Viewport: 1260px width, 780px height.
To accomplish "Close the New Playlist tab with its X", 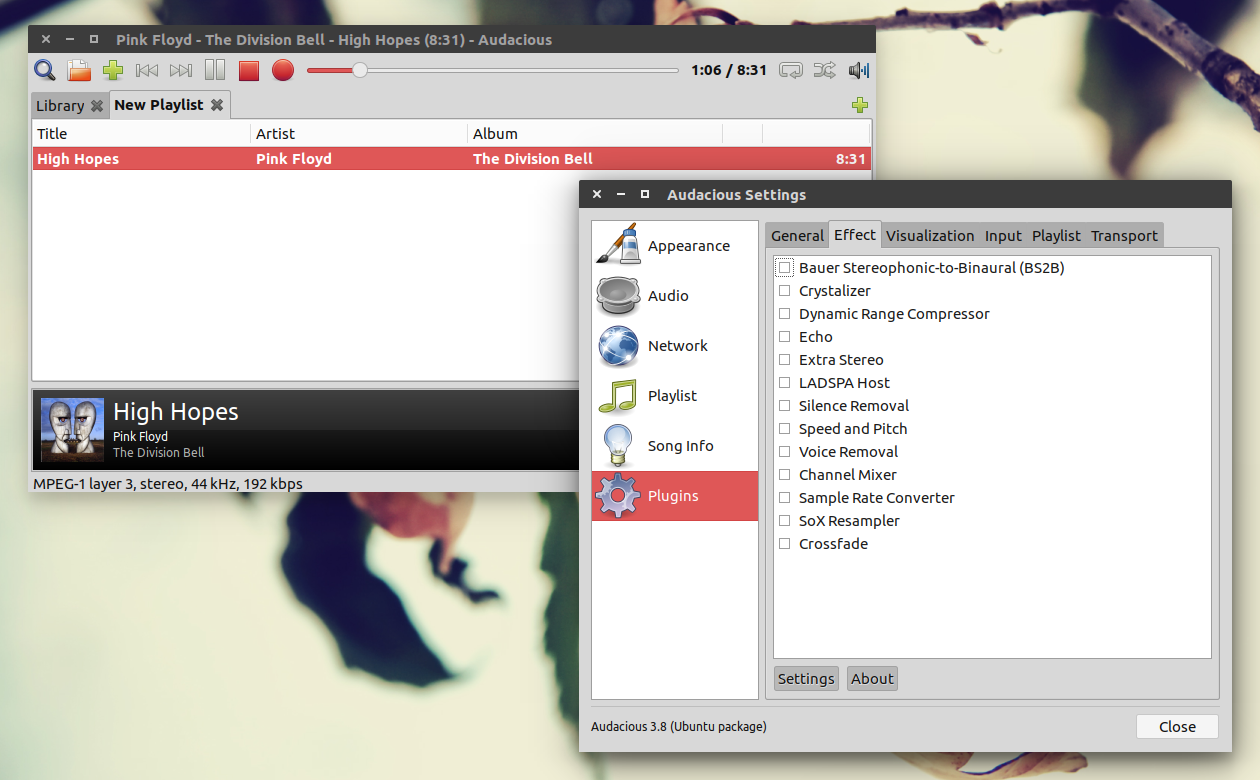I will (217, 105).
